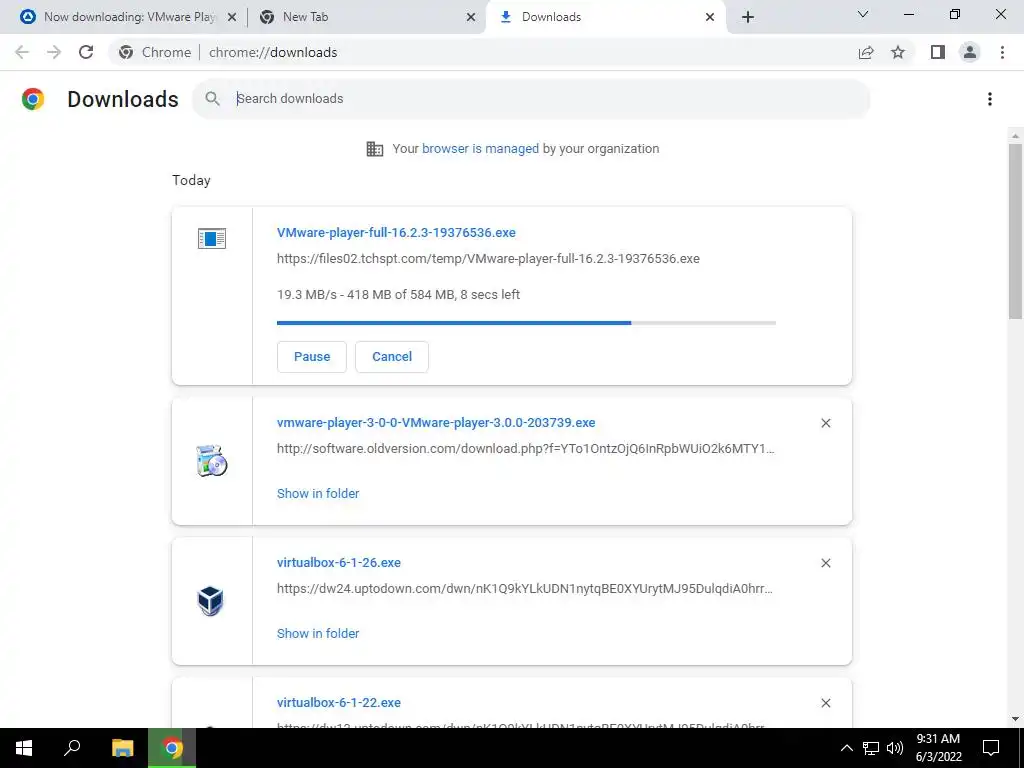
Task: Cancel the VMware-player-full download
Action: tap(392, 357)
